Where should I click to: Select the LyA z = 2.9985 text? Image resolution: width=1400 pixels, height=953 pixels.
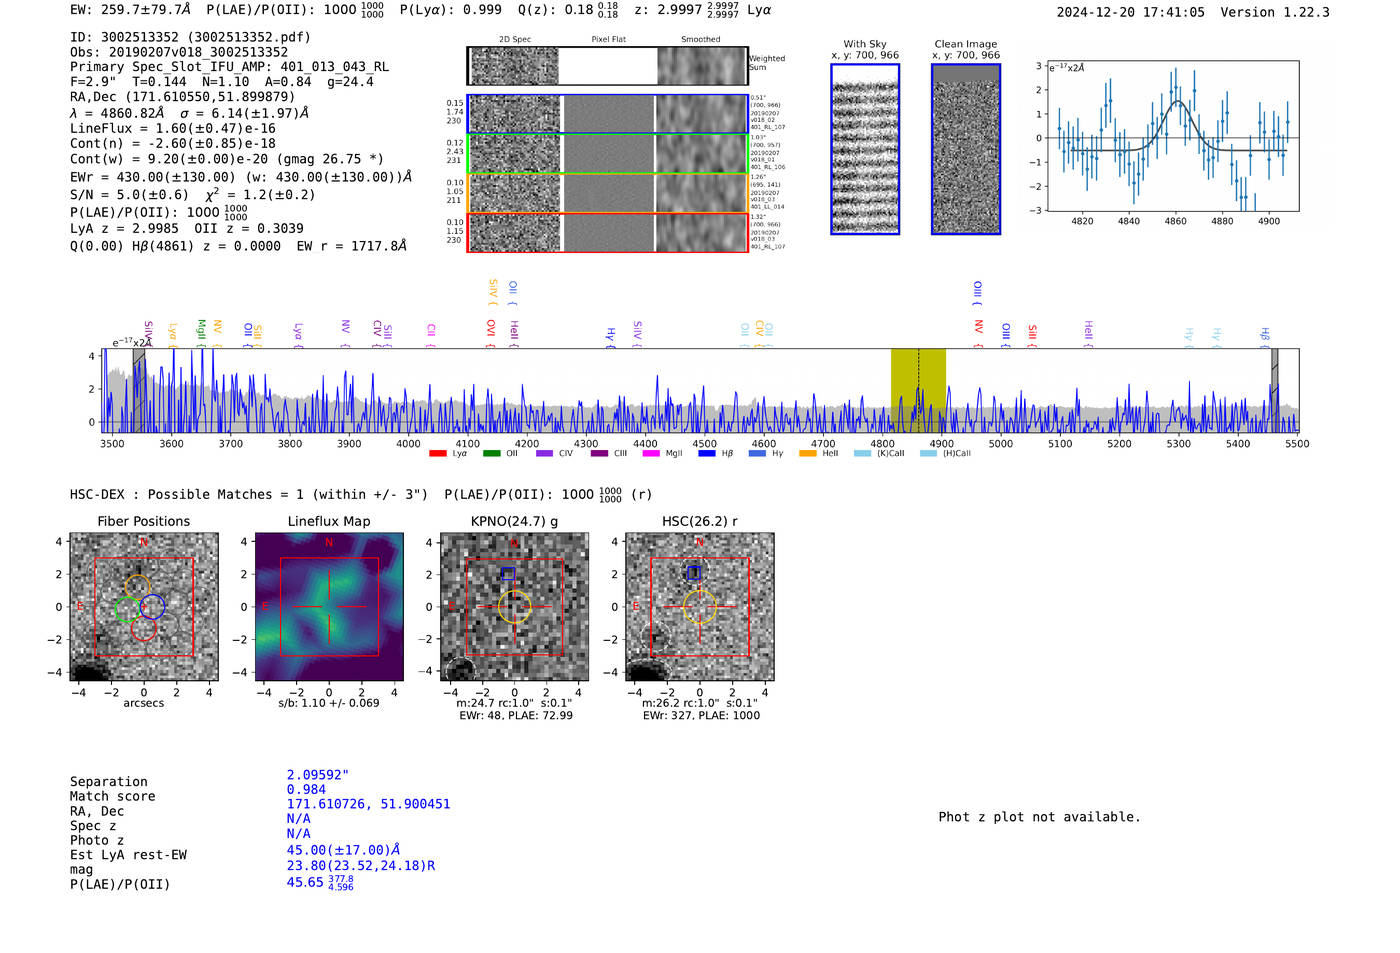125,229
